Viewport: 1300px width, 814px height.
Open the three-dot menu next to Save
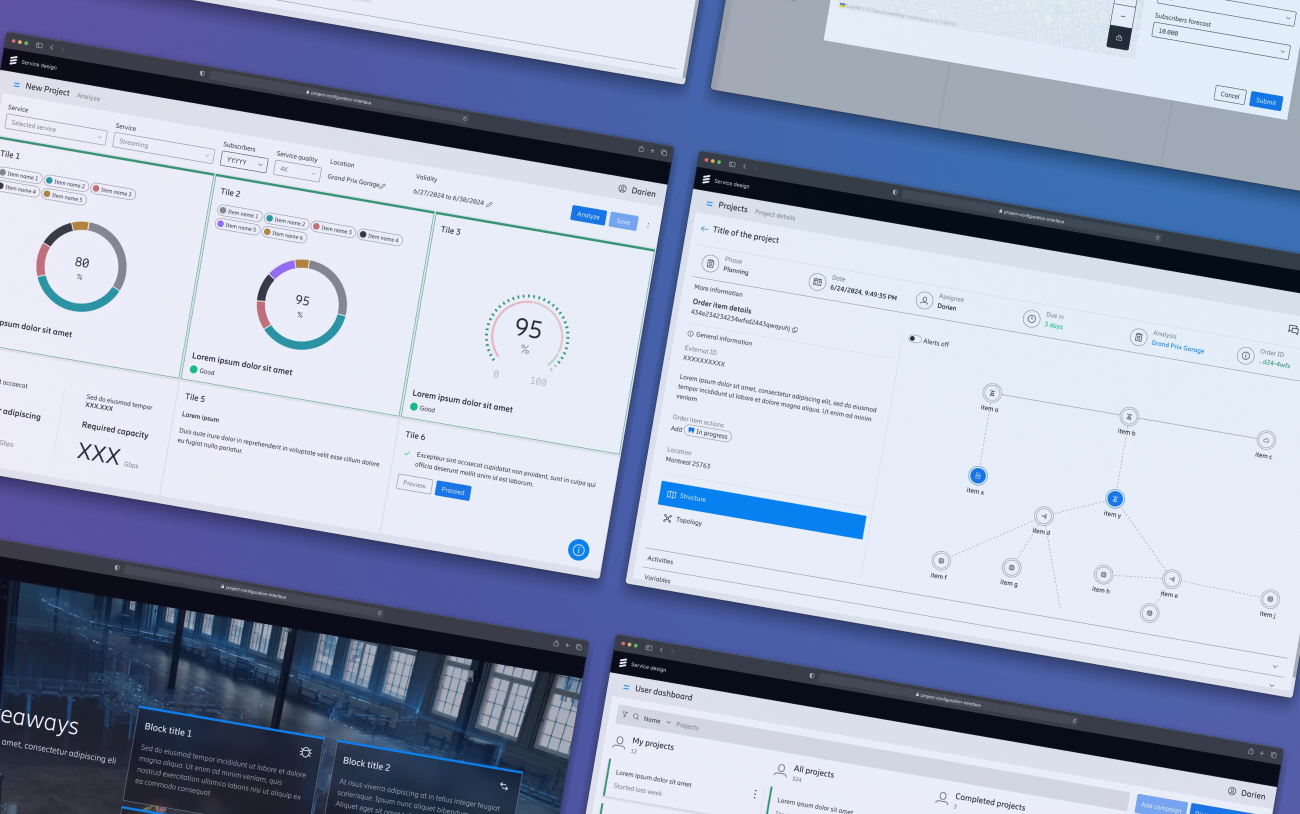pyautogui.click(x=648, y=226)
